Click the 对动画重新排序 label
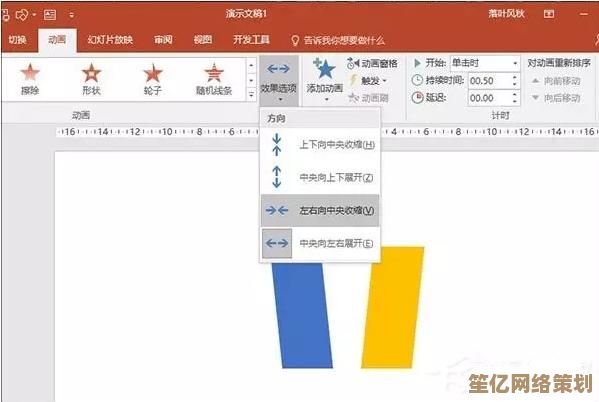Screen dimensions: 599x402 559,63
